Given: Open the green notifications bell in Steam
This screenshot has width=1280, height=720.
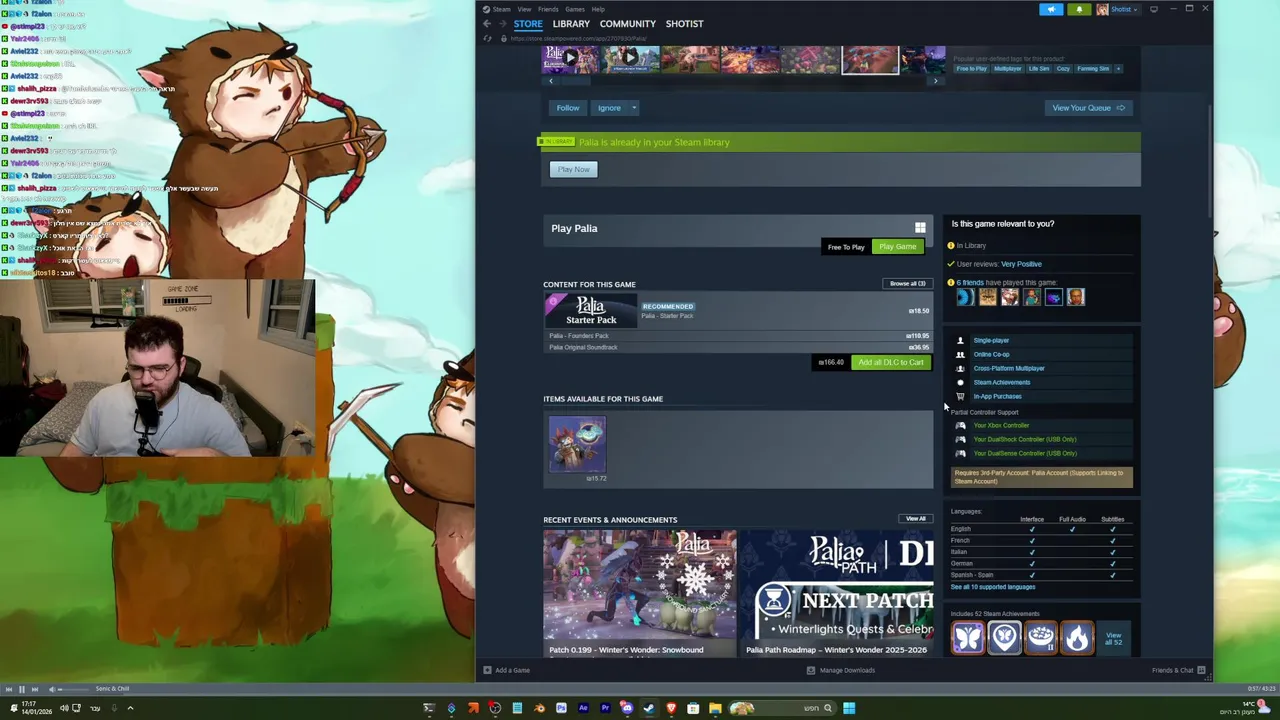Looking at the screenshot, I should coord(1079,9).
